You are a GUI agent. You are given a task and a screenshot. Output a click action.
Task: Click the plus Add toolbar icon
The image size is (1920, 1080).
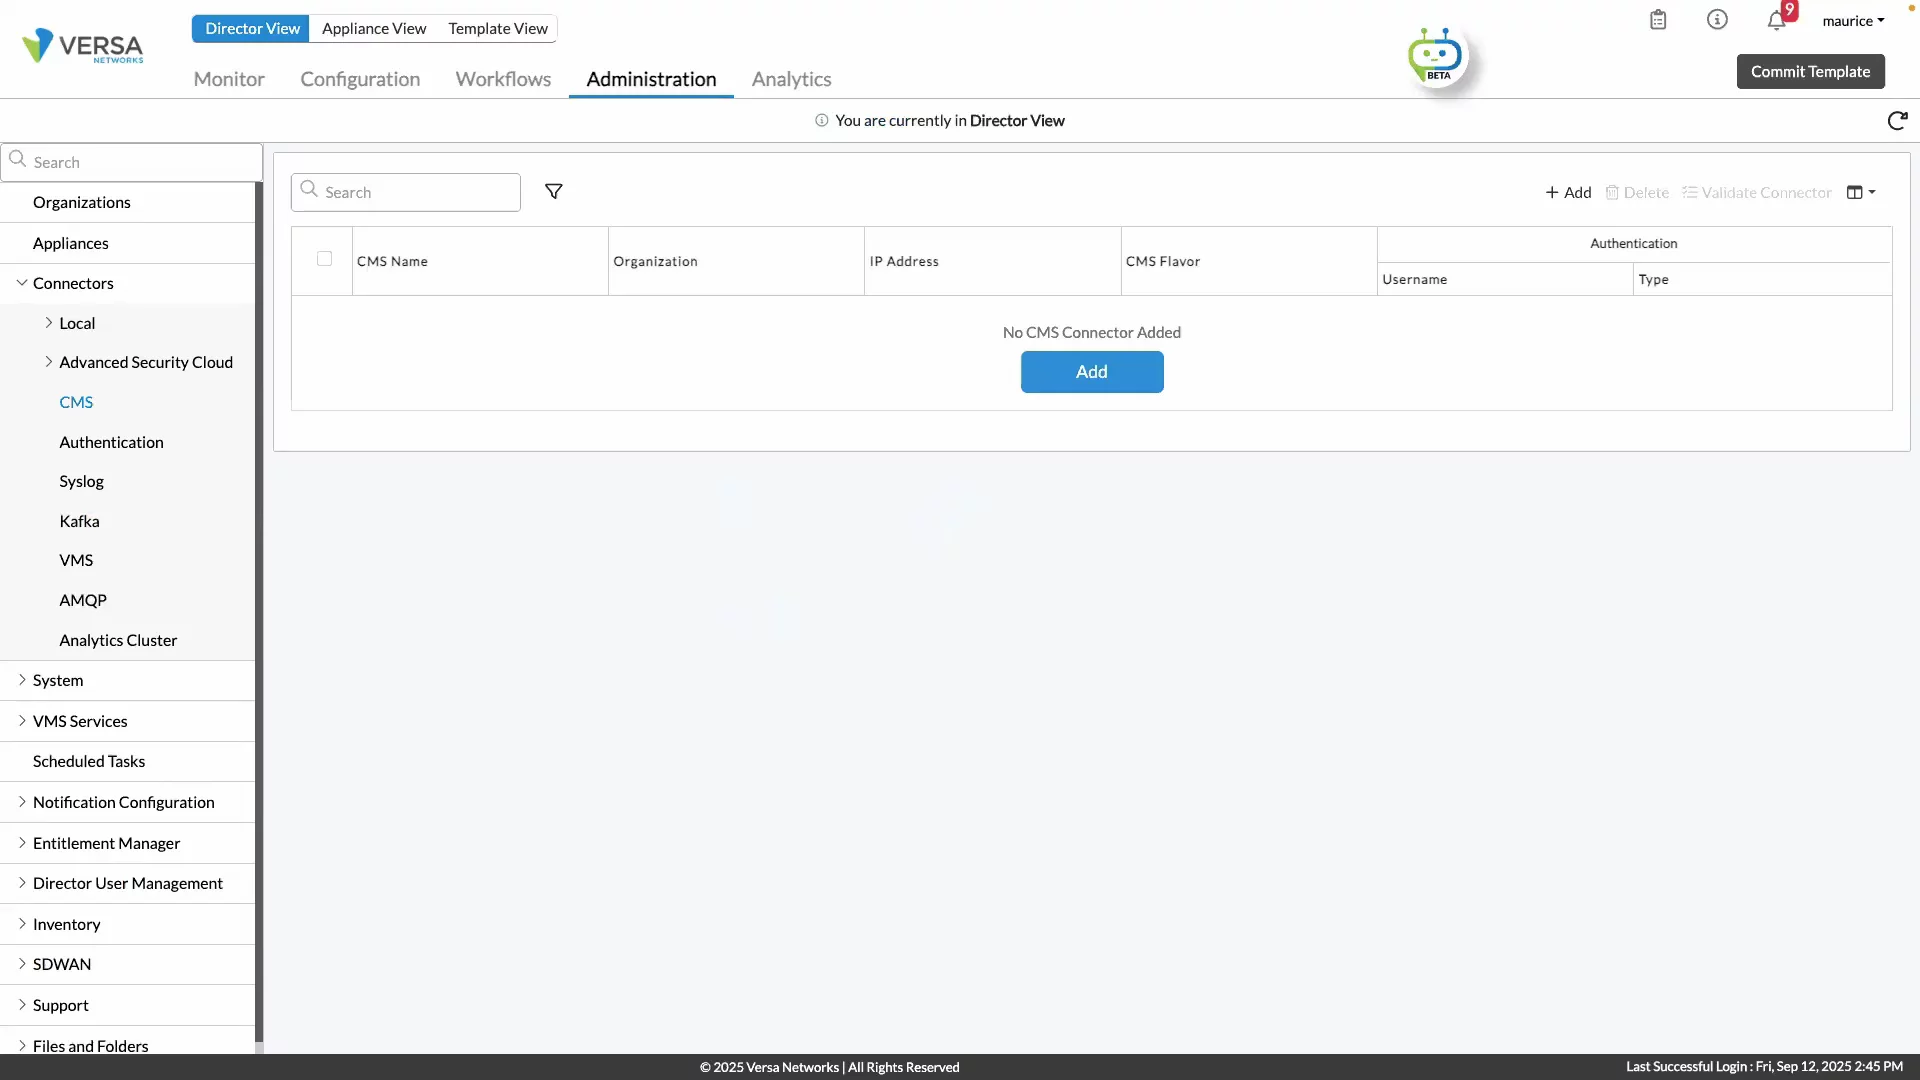pyautogui.click(x=1568, y=192)
